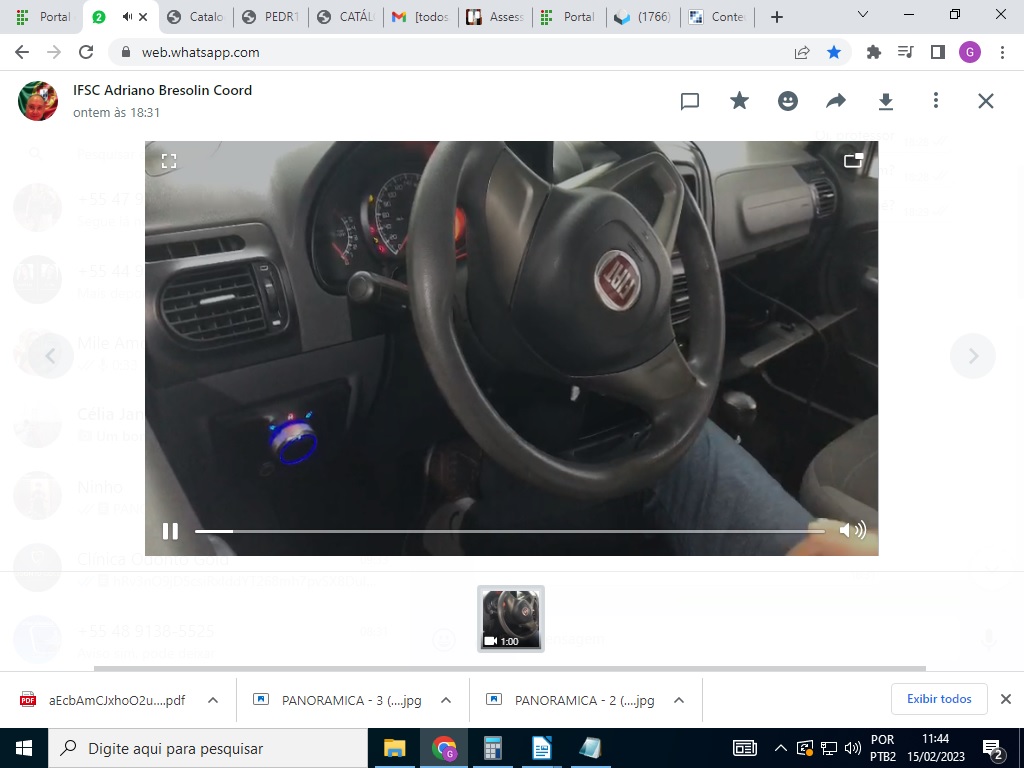This screenshot has height=768, width=1024.
Task: Switch to the (1766) tab
Action: tap(645, 17)
